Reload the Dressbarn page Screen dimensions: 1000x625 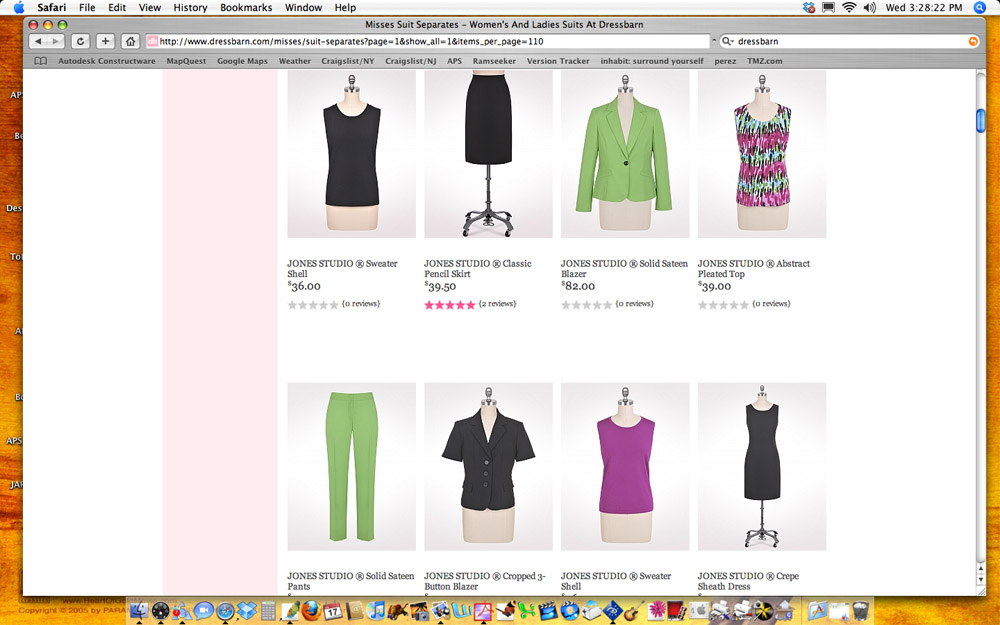pos(80,41)
